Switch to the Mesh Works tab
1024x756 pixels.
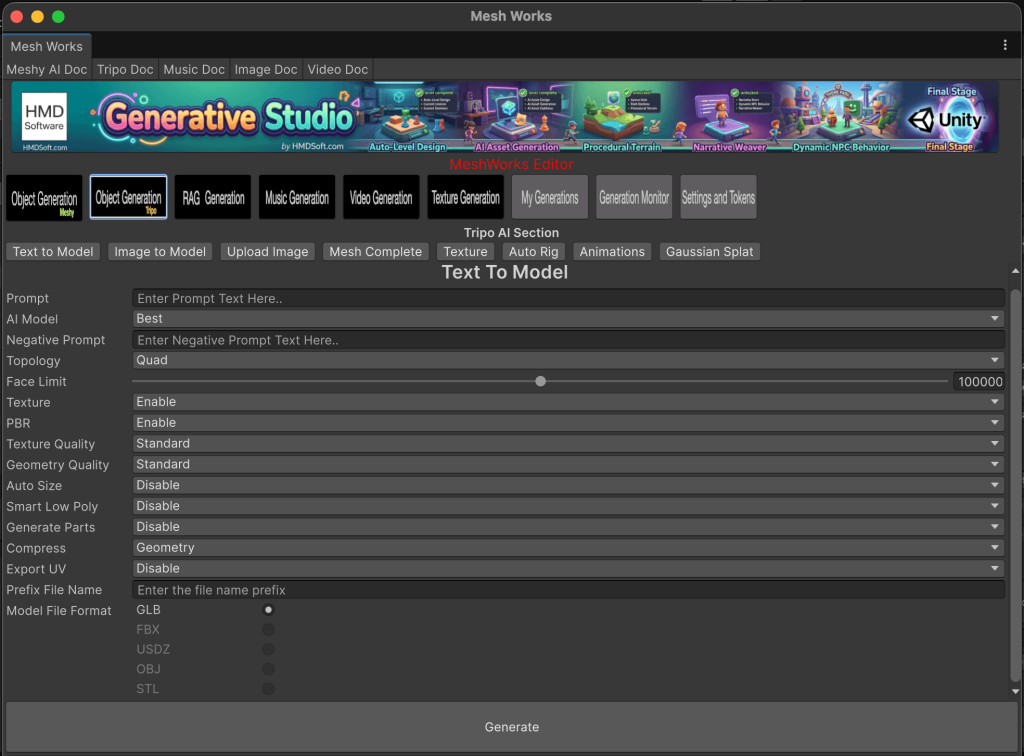tap(47, 46)
